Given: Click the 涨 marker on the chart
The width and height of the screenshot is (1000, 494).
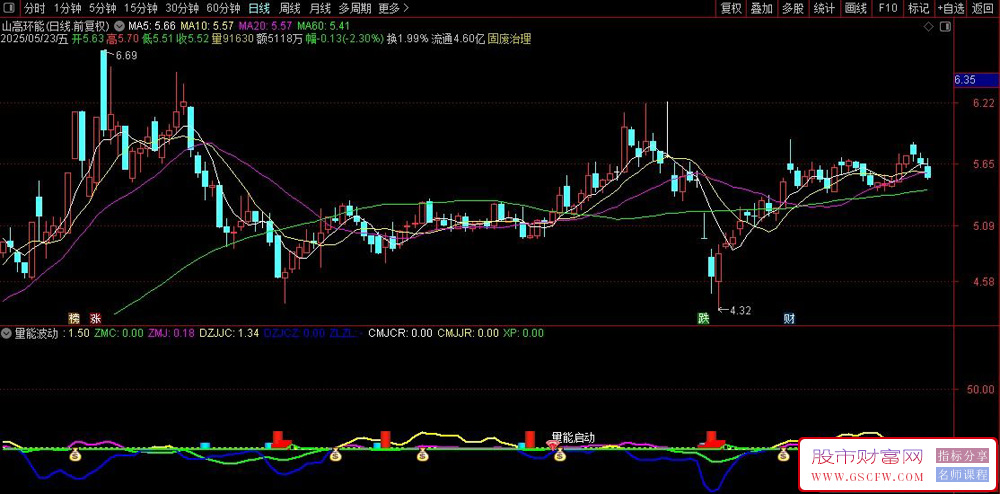Looking at the screenshot, I should (x=95, y=318).
